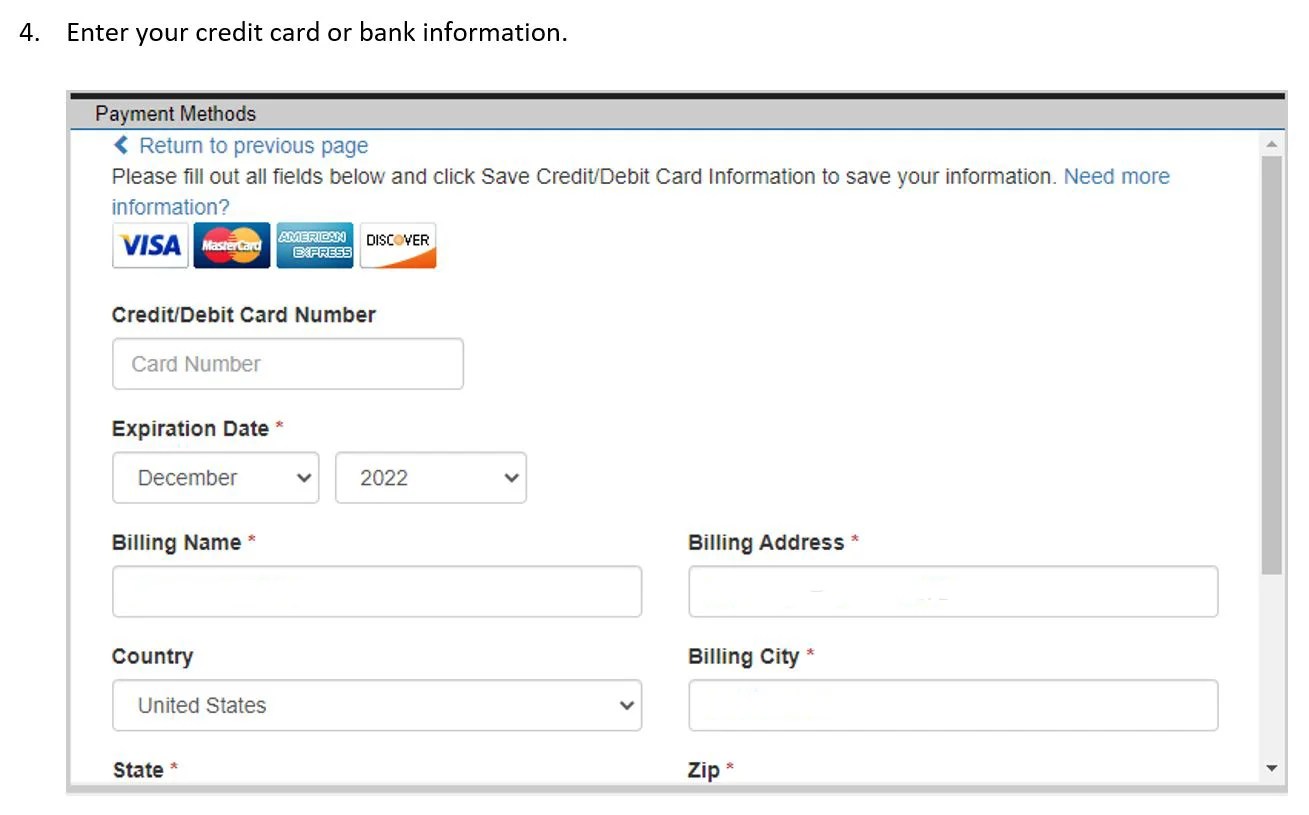Click the MasterCard logo
The height and width of the screenshot is (815, 1309).
pyautogui.click(x=231, y=245)
